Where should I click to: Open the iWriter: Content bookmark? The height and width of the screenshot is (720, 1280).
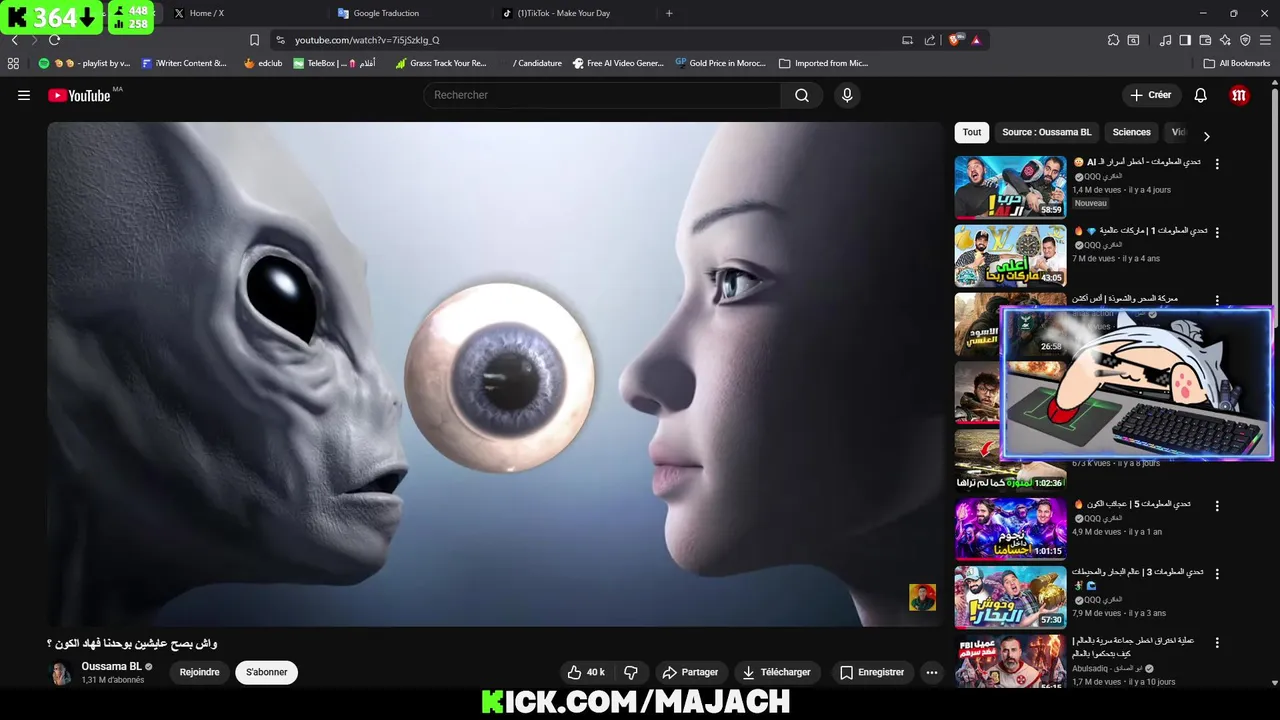(x=184, y=63)
